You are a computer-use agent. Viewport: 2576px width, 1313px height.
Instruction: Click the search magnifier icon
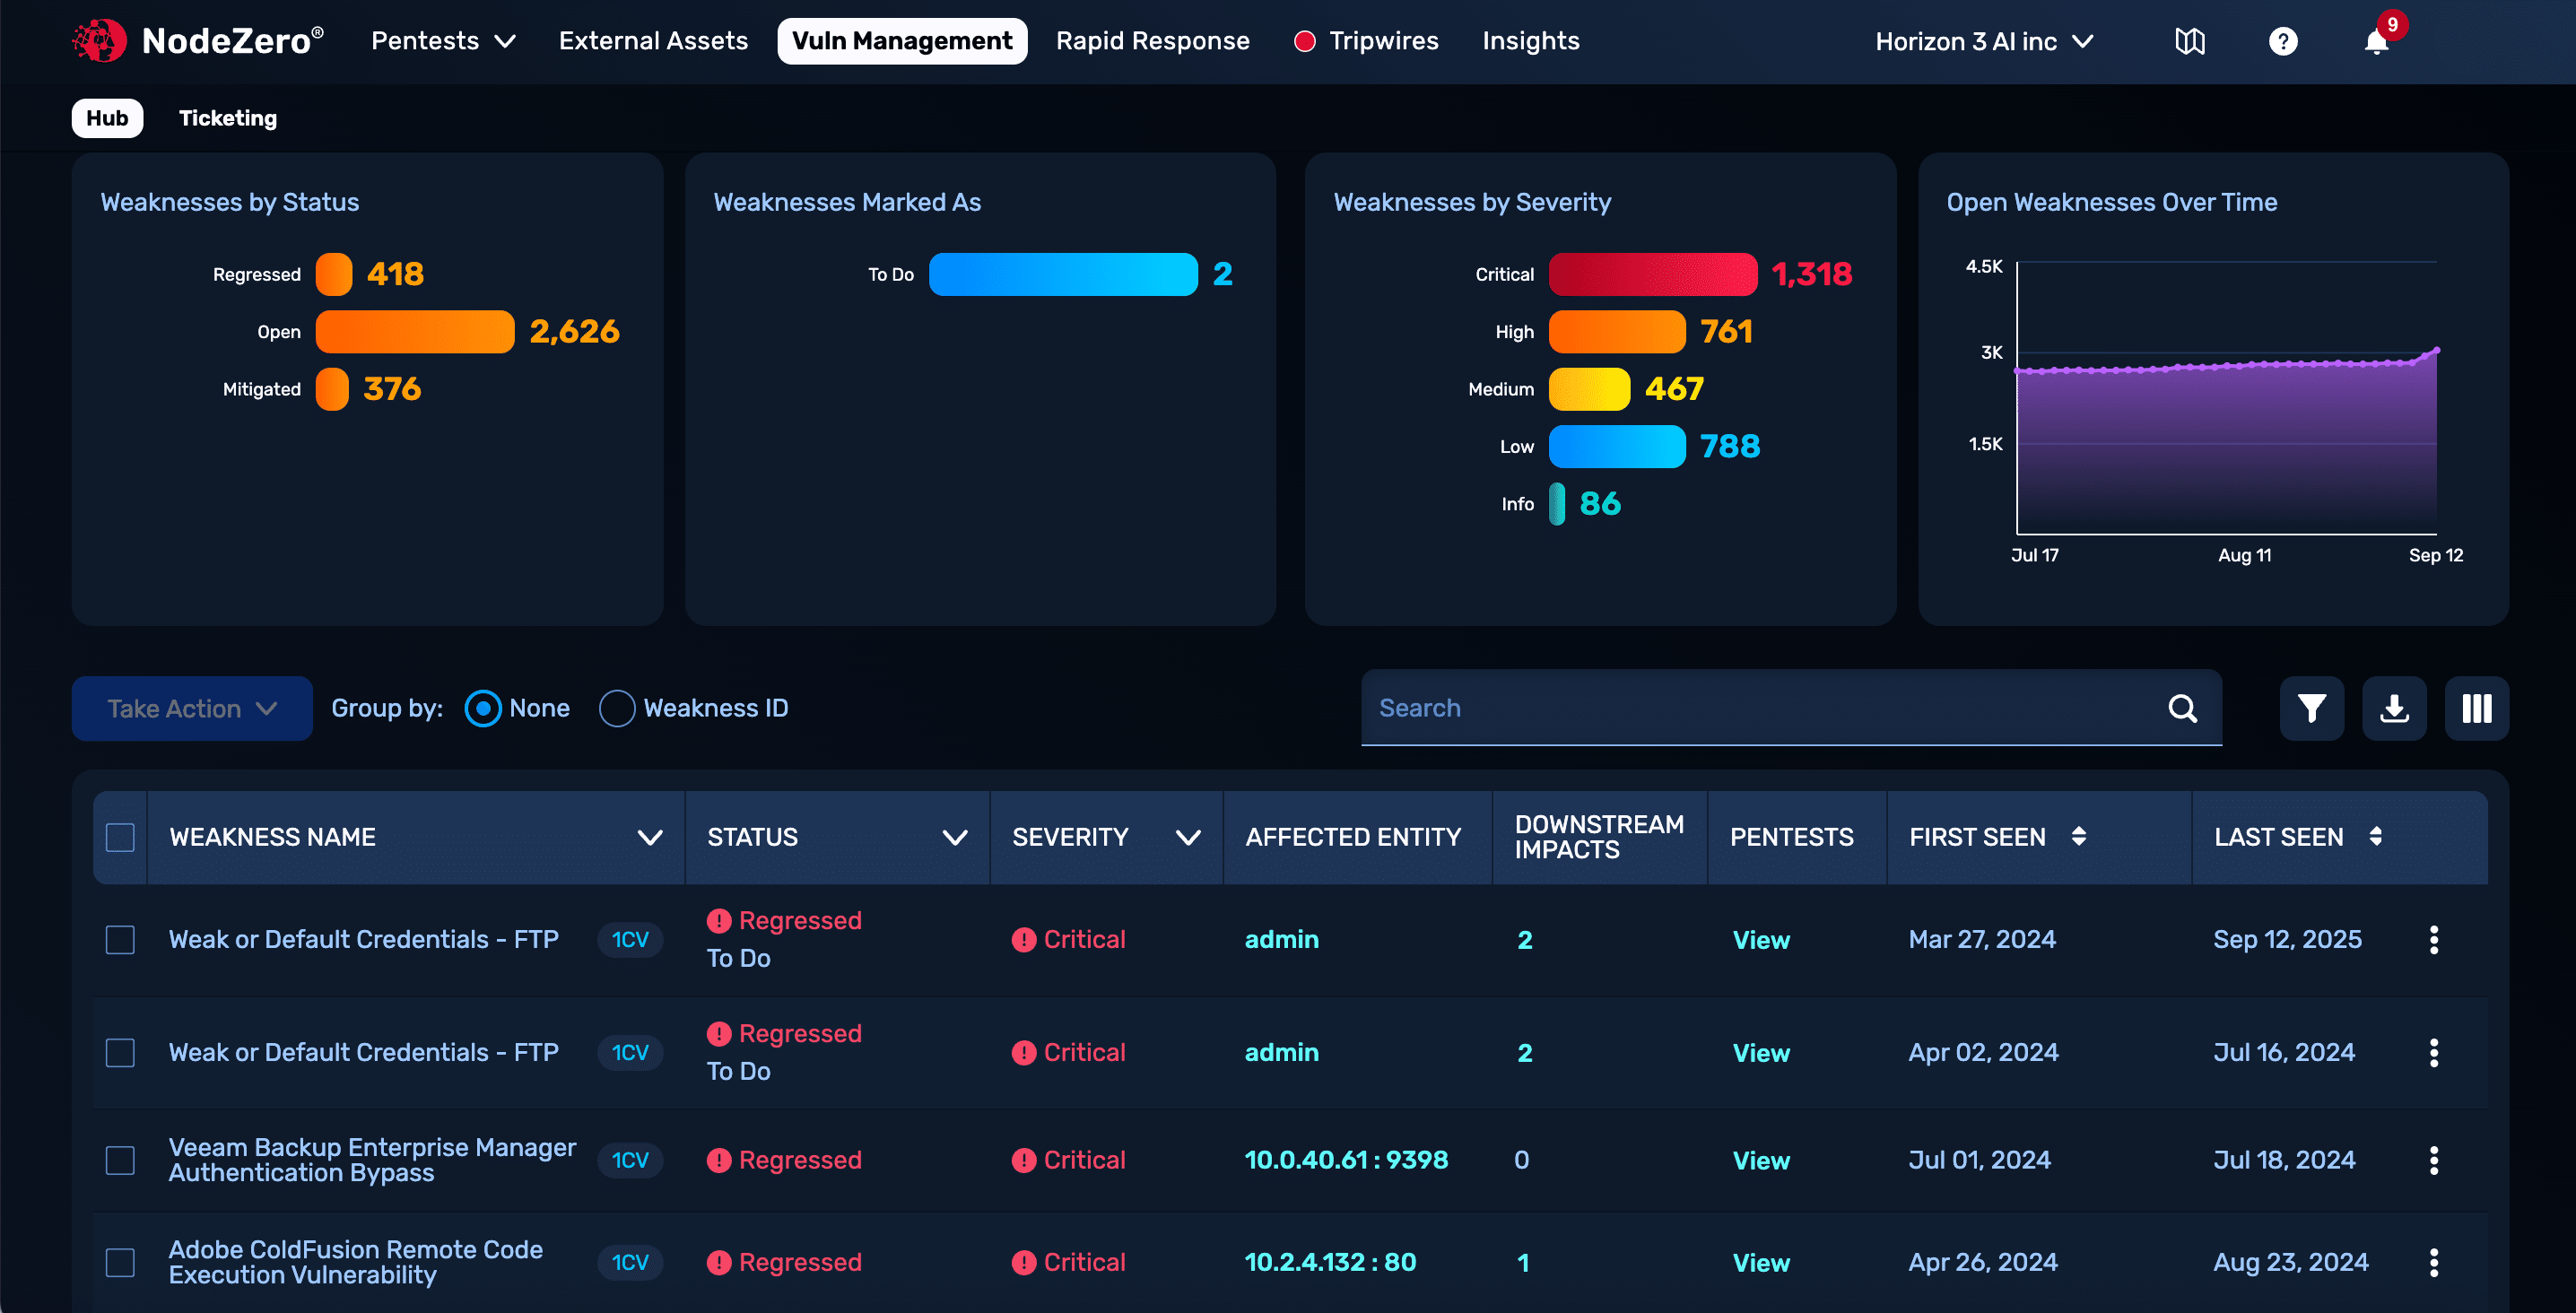click(x=2182, y=708)
